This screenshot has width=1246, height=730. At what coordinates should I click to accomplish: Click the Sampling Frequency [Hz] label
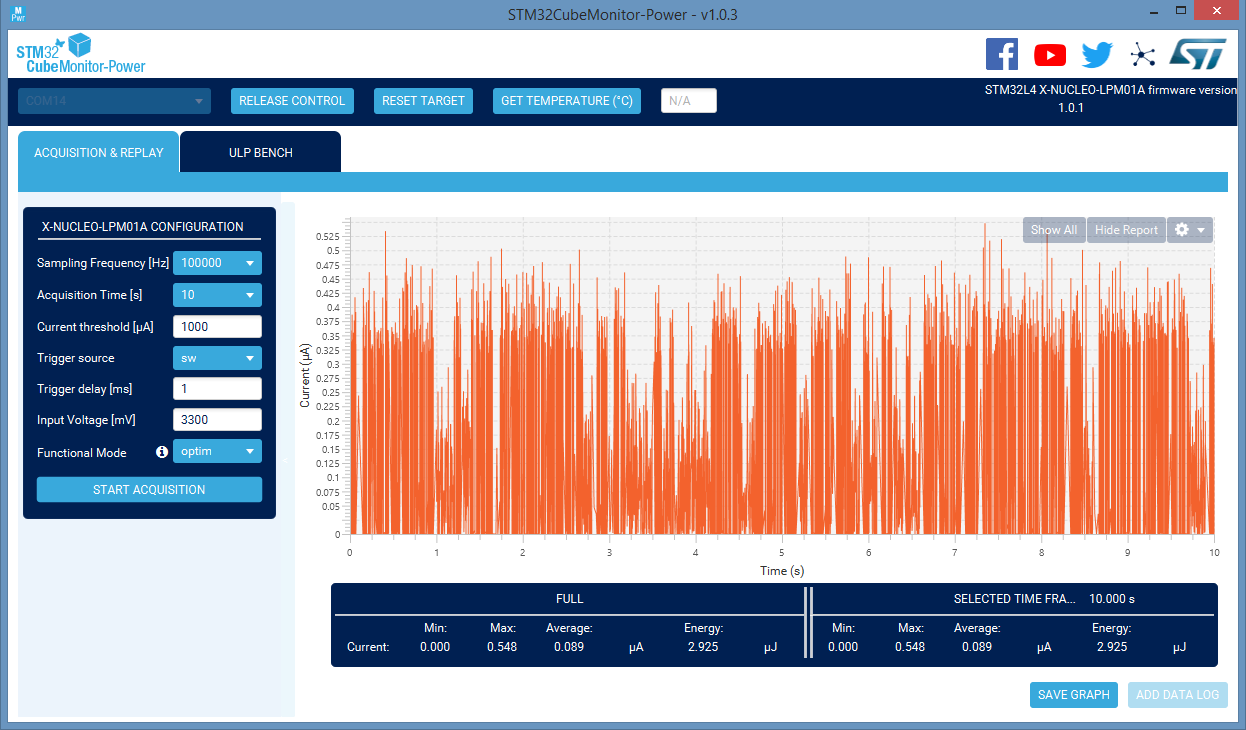(x=103, y=263)
